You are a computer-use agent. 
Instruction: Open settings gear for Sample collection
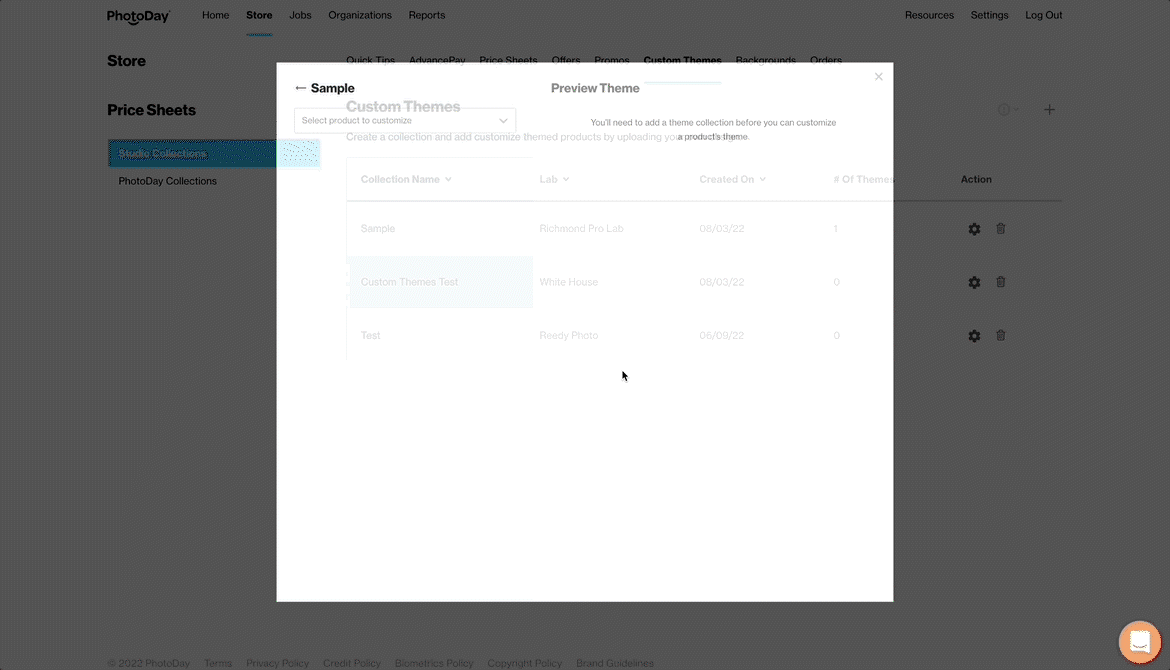coord(974,229)
